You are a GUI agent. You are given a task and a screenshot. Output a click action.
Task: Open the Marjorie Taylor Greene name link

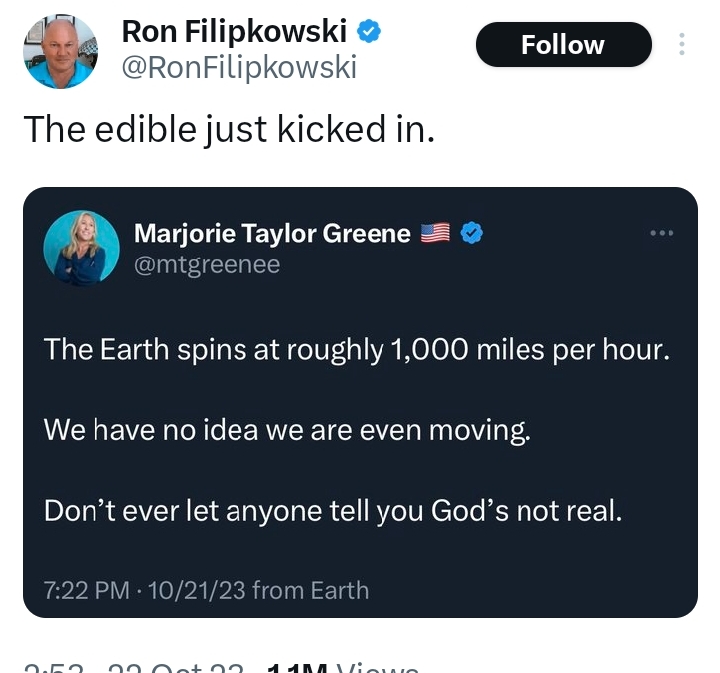coord(272,234)
